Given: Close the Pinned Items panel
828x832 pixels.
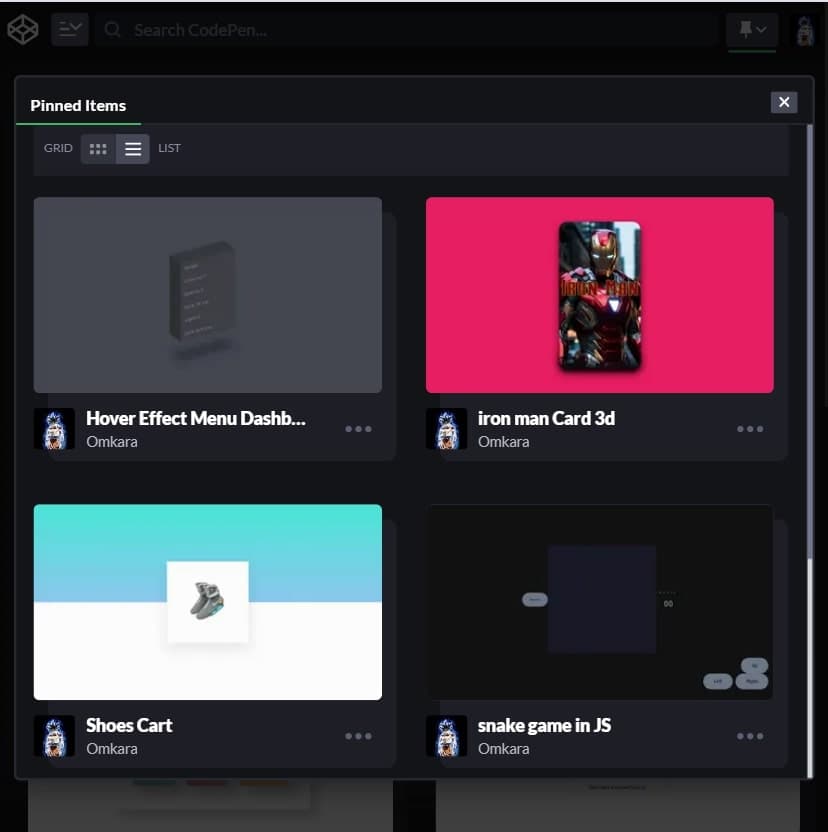Looking at the screenshot, I should click(784, 102).
